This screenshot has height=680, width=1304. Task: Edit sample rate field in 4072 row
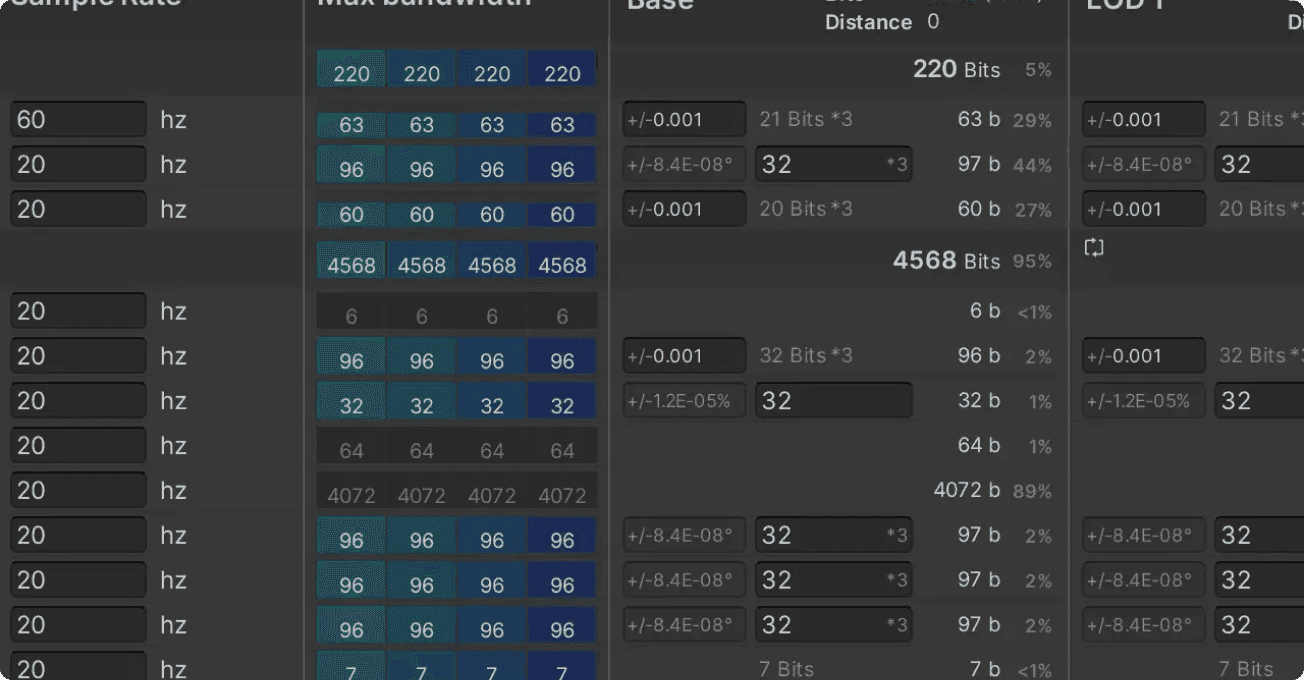point(78,491)
